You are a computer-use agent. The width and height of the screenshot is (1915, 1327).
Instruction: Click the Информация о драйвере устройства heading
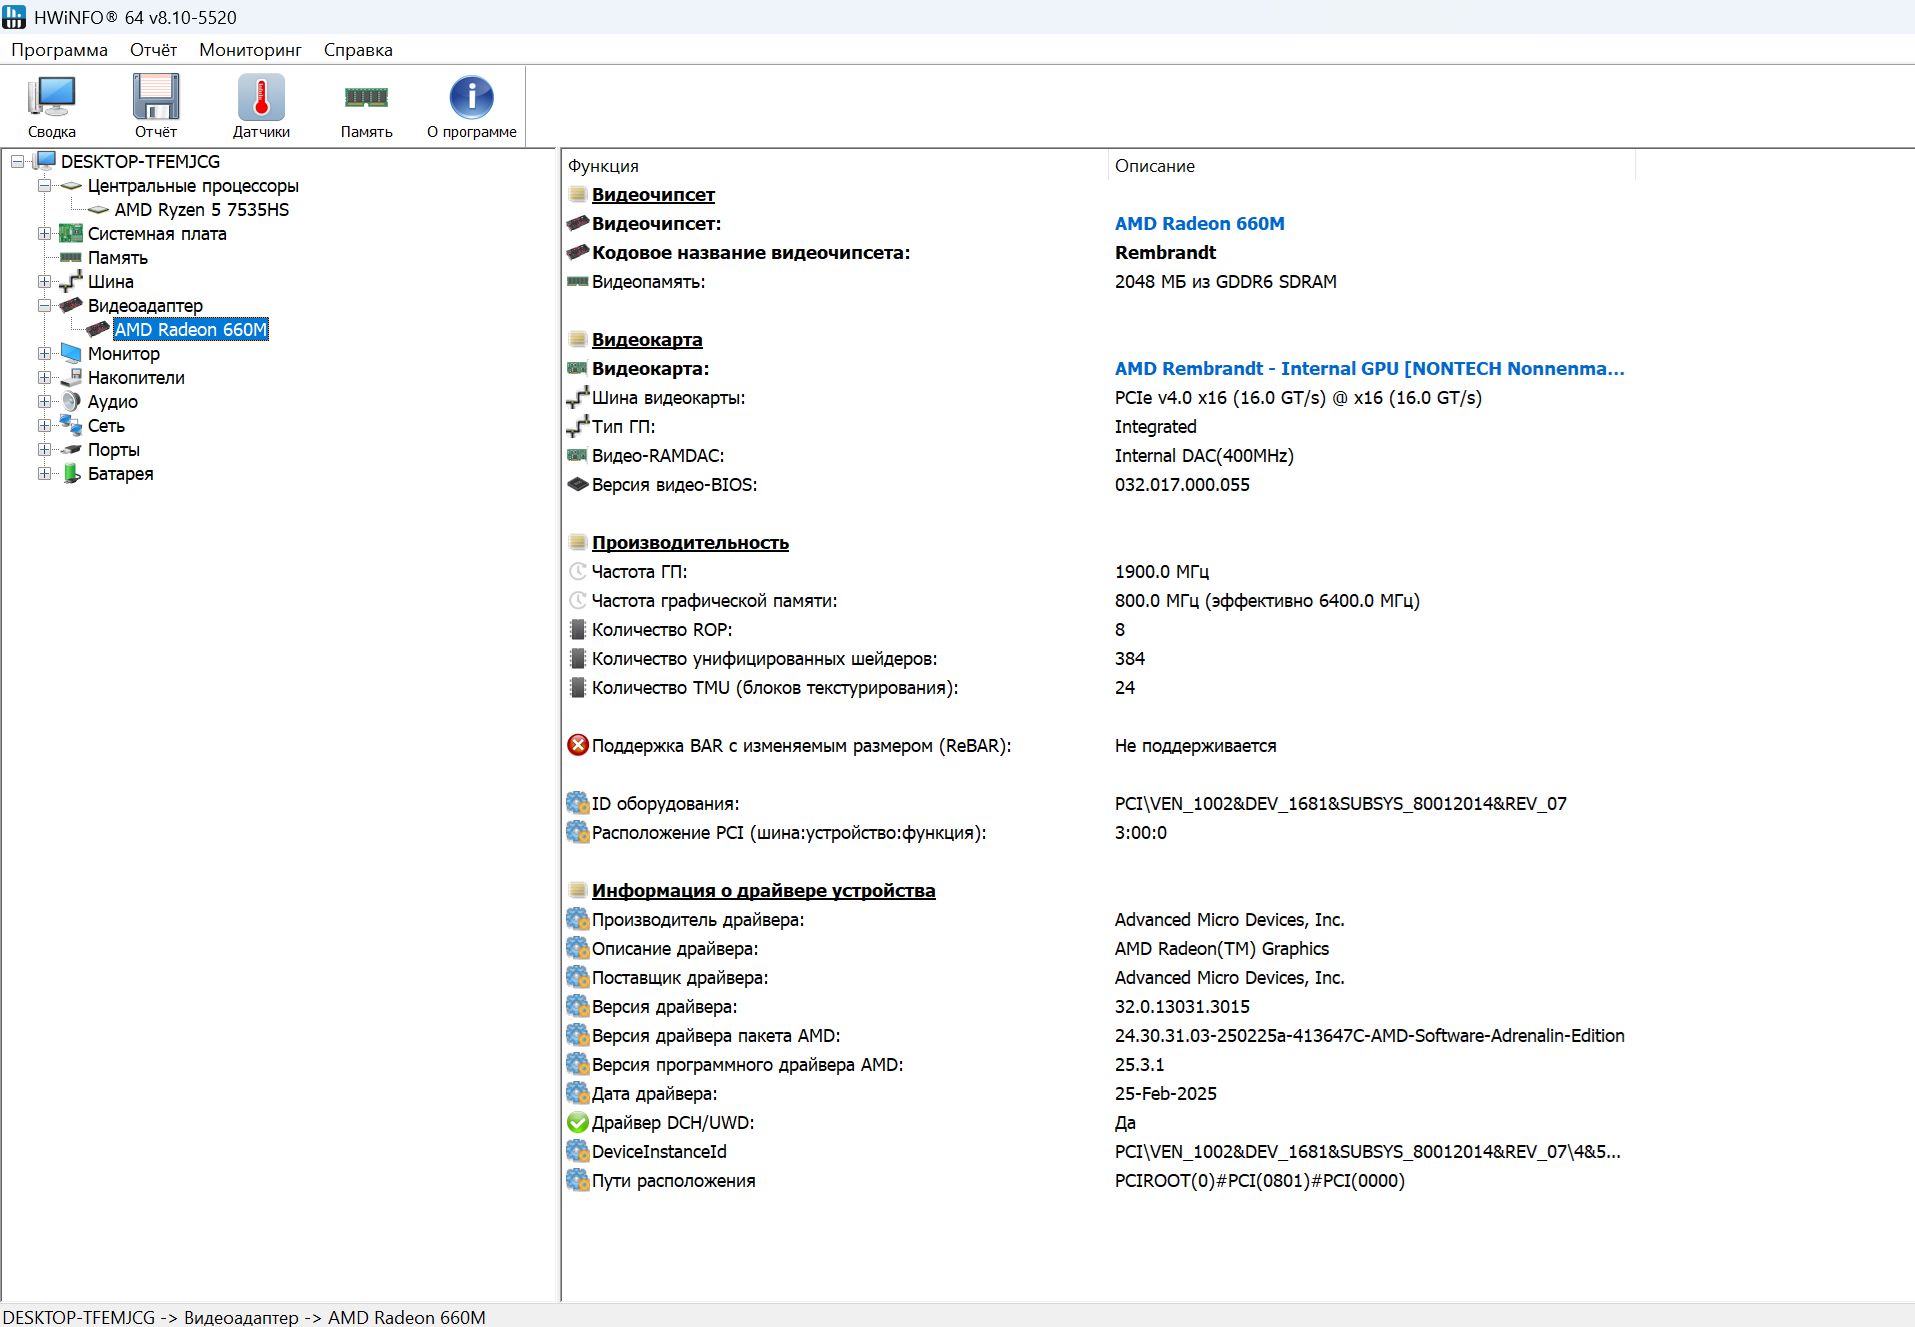point(764,890)
